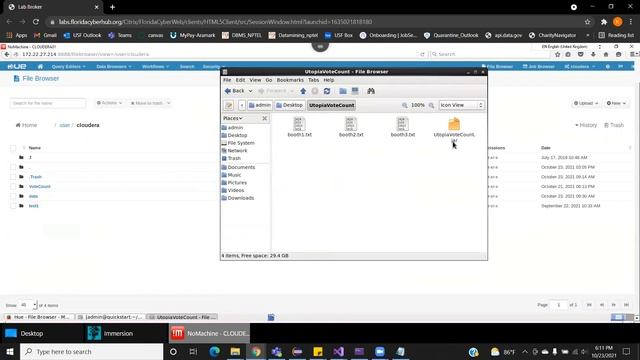Click the Firefox bookmark star in NoMachine session

coord(558,54)
